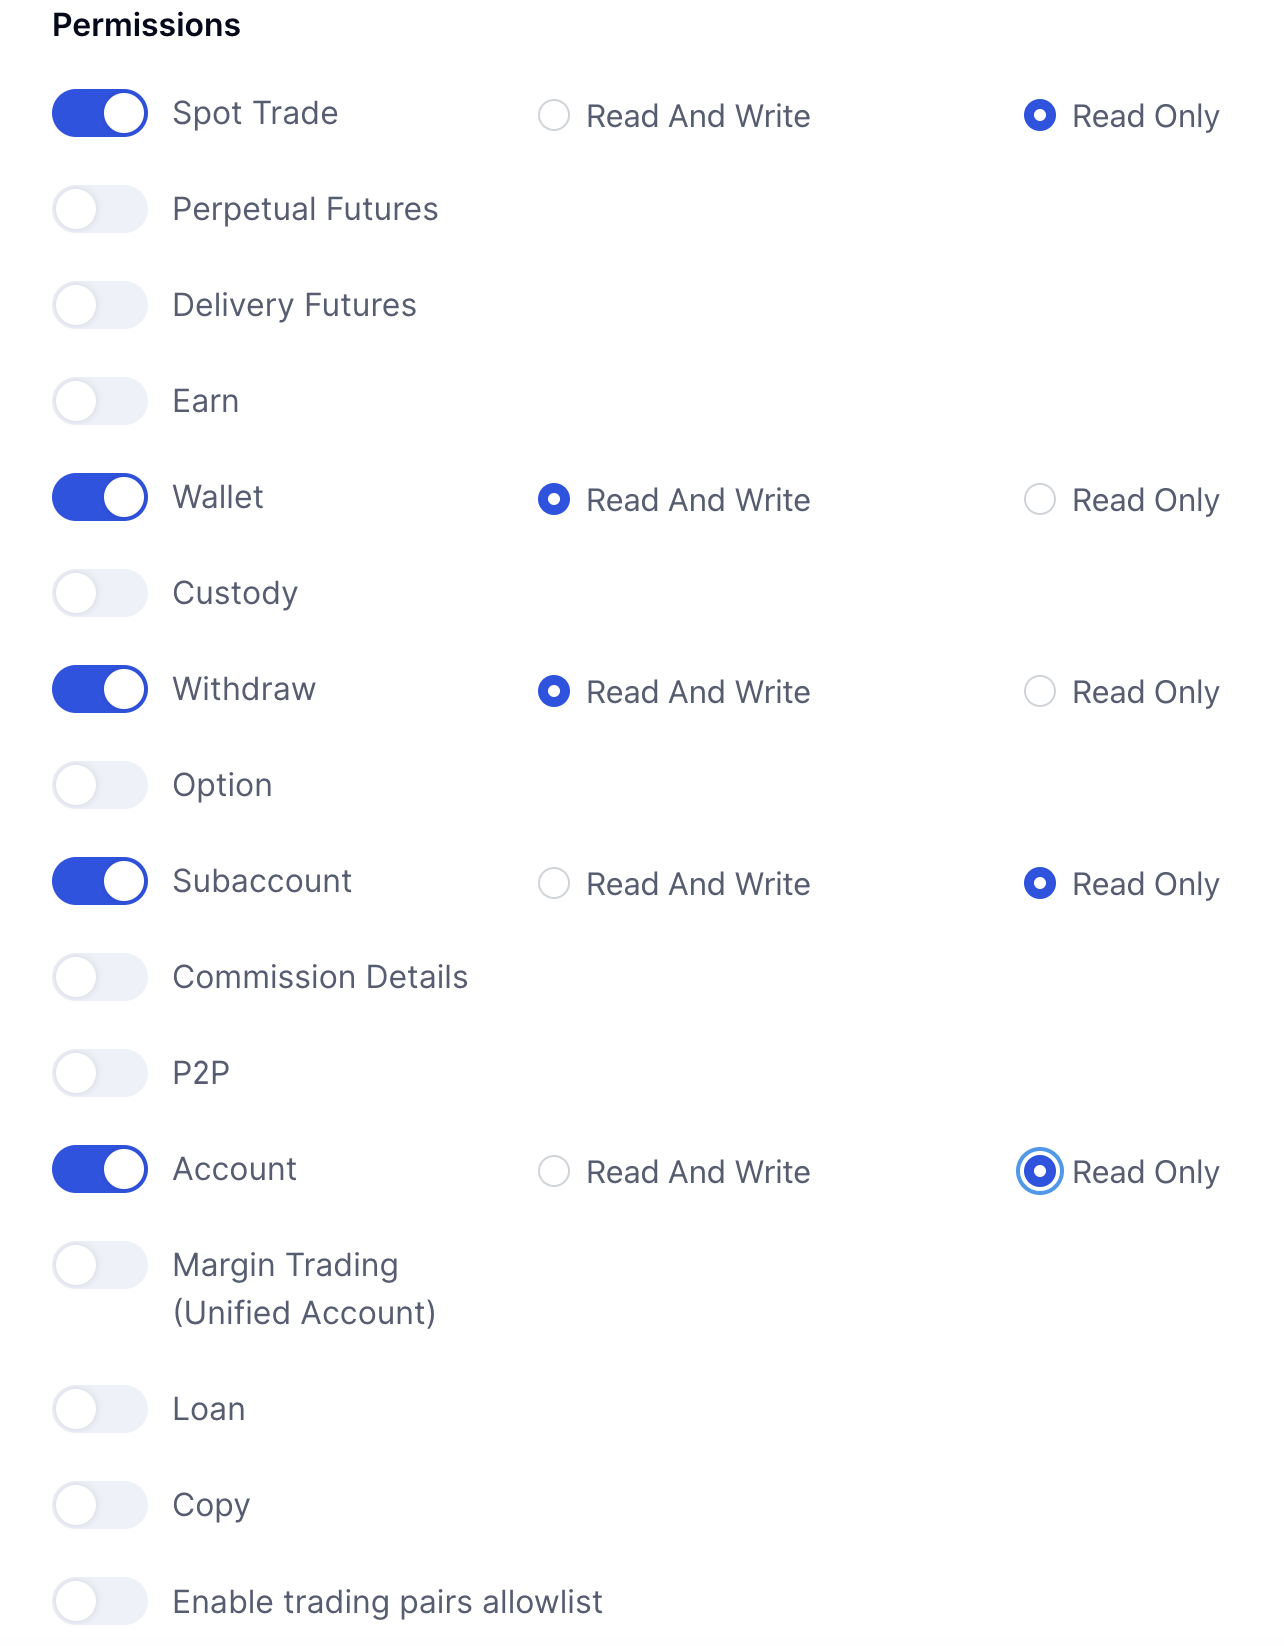Select Read Only for Wallet
1284x1646 pixels.
pos(1040,500)
